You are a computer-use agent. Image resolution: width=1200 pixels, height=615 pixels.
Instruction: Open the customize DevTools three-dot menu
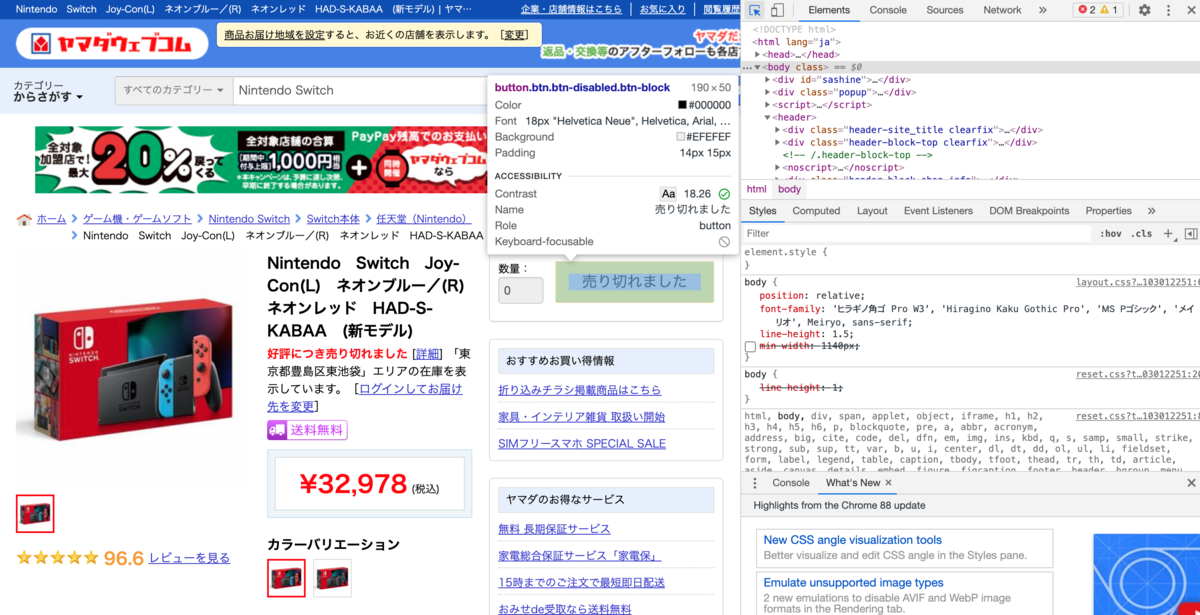click(1168, 9)
